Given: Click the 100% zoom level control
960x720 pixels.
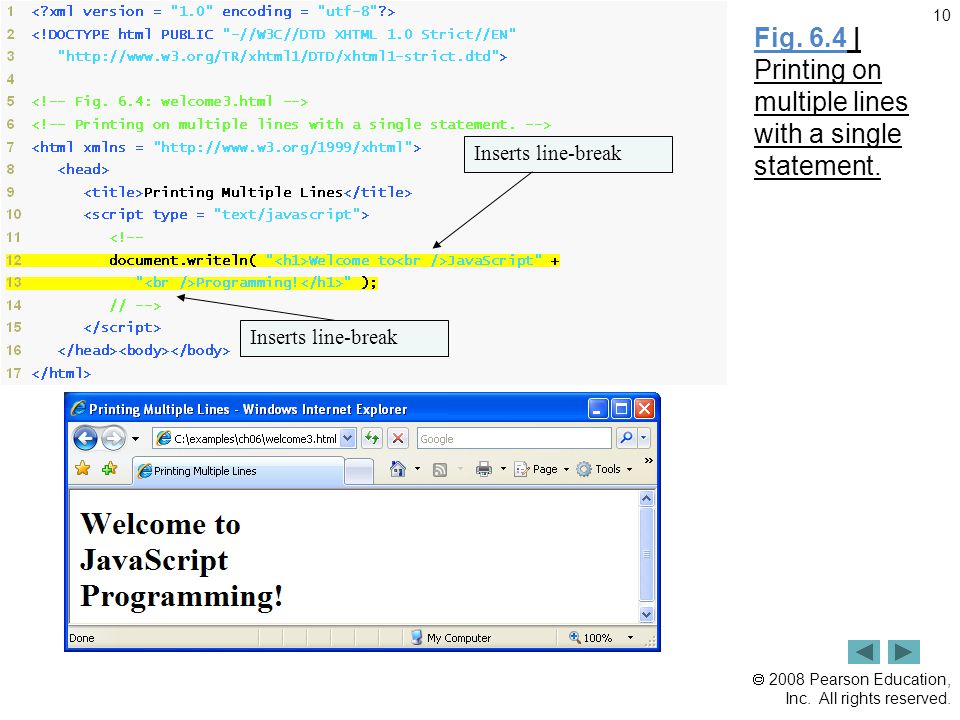Looking at the screenshot, I should tap(591, 637).
